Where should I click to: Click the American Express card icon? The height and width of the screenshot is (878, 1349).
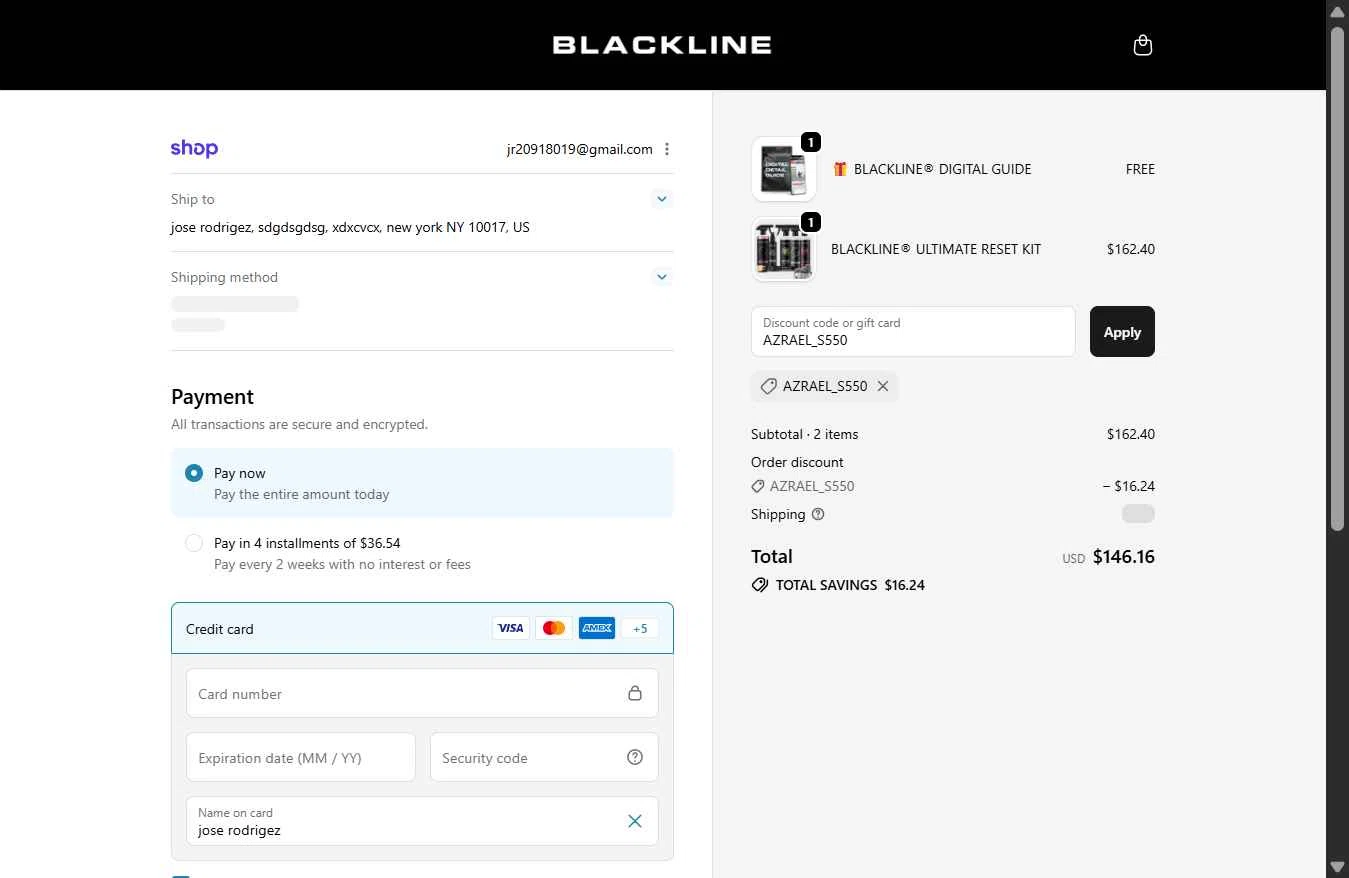coord(597,628)
